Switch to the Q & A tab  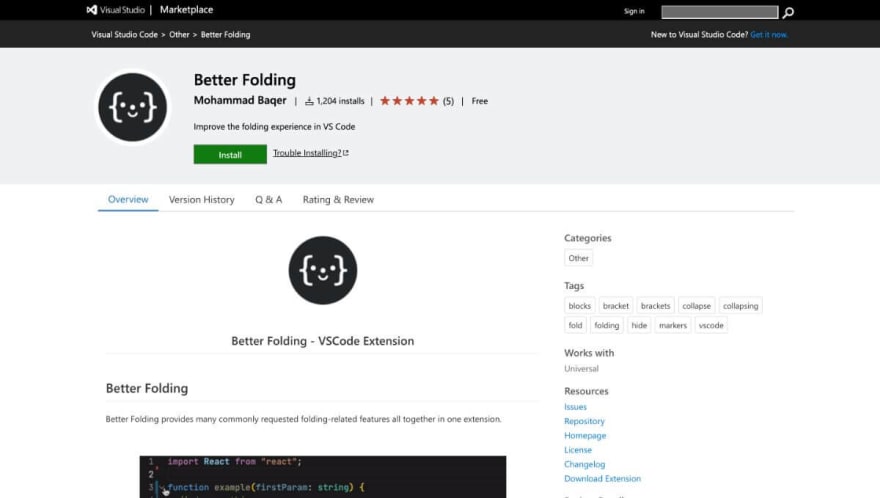tap(268, 199)
